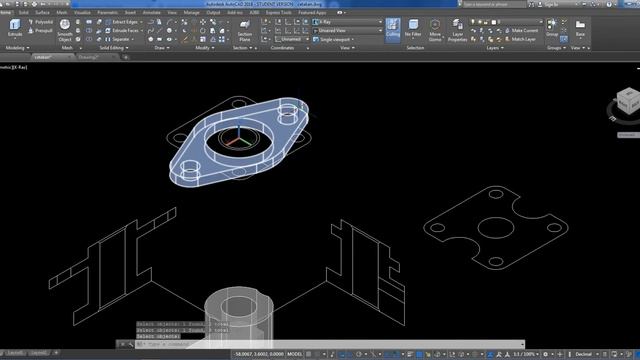Expand the Layers panel
This screenshot has width=640, height=360.
point(495,48)
